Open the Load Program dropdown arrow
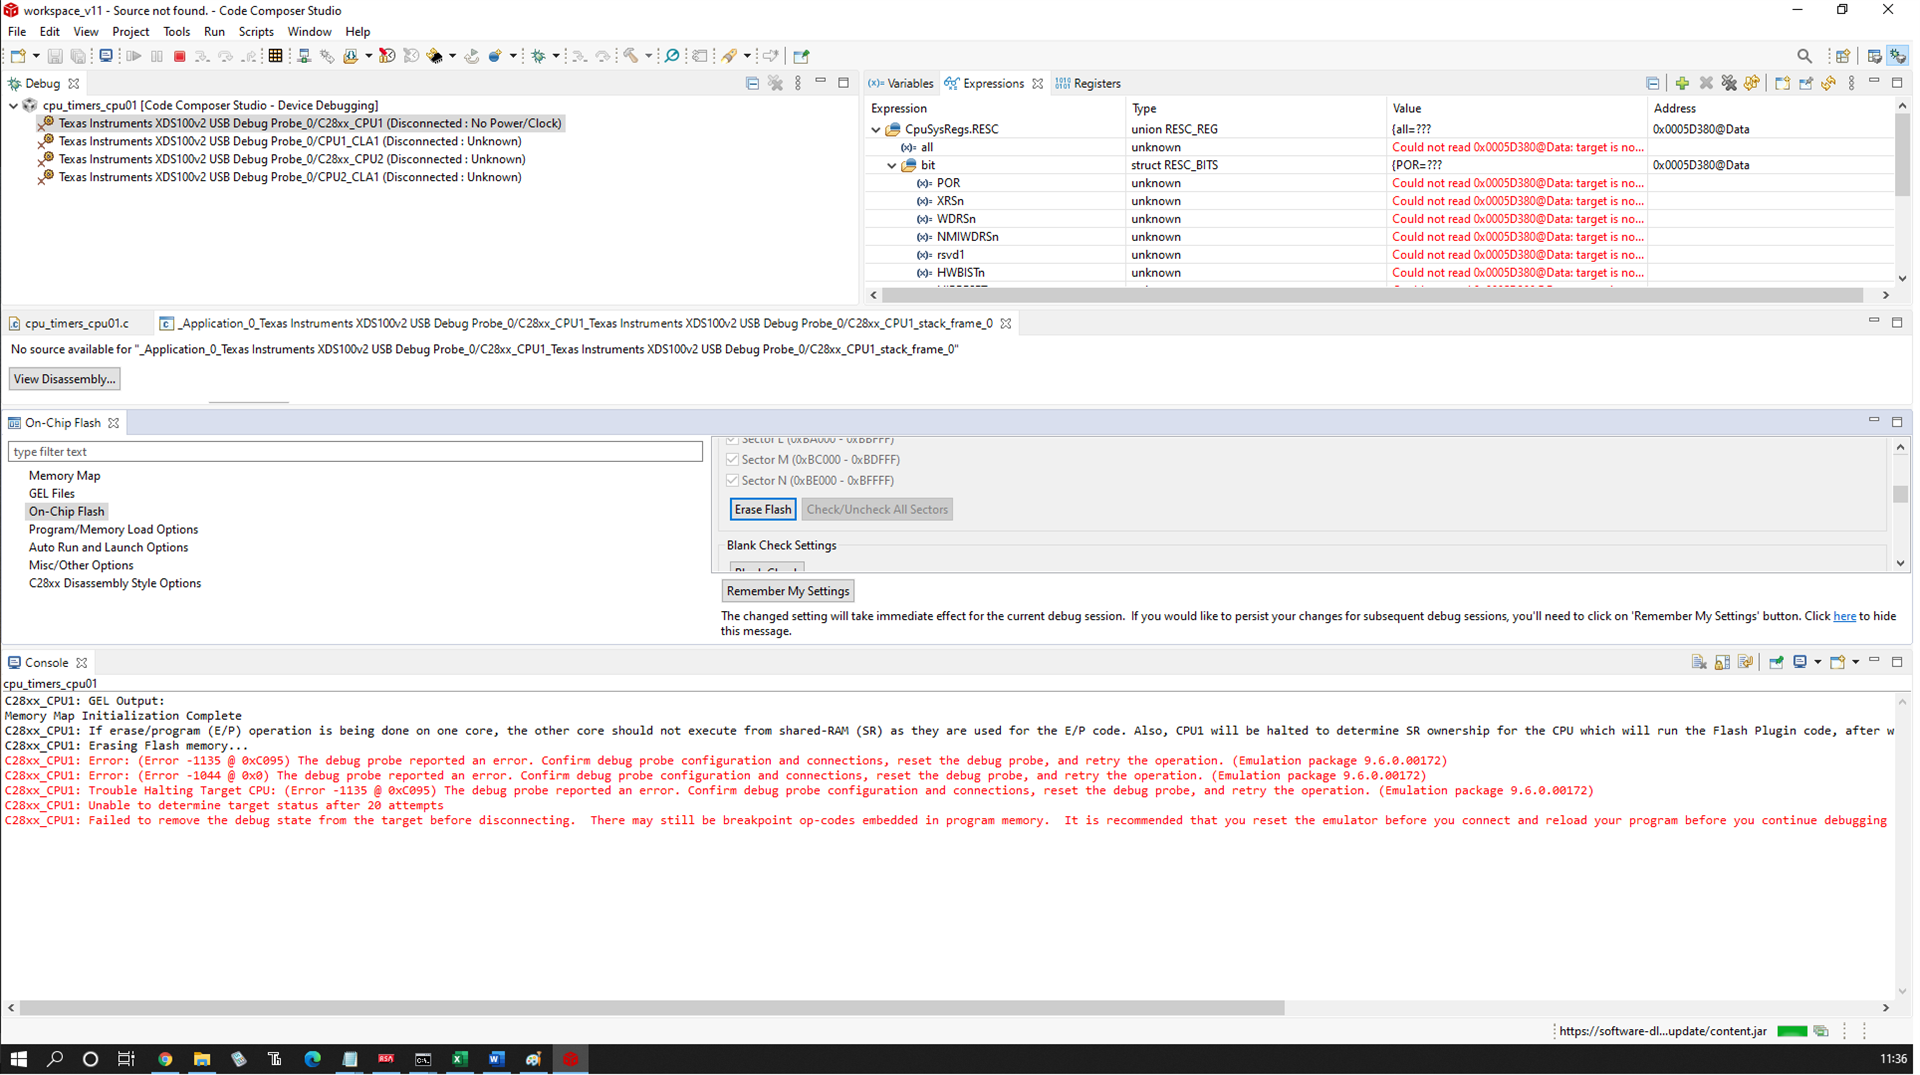The height and width of the screenshot is (1075, 1920). (x=368, y=56)
